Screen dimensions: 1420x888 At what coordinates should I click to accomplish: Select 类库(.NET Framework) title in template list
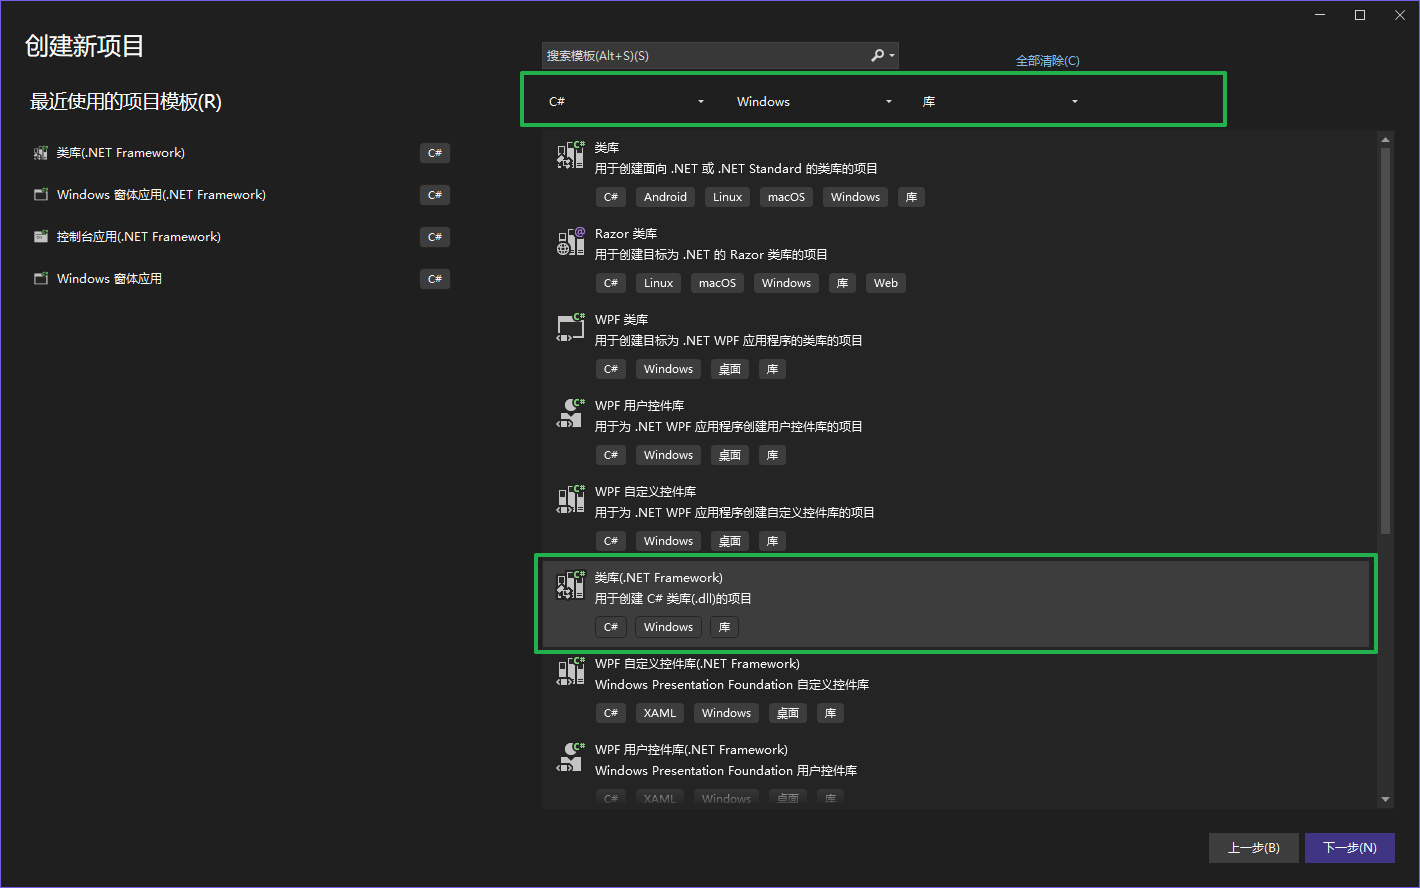point(659,578)
